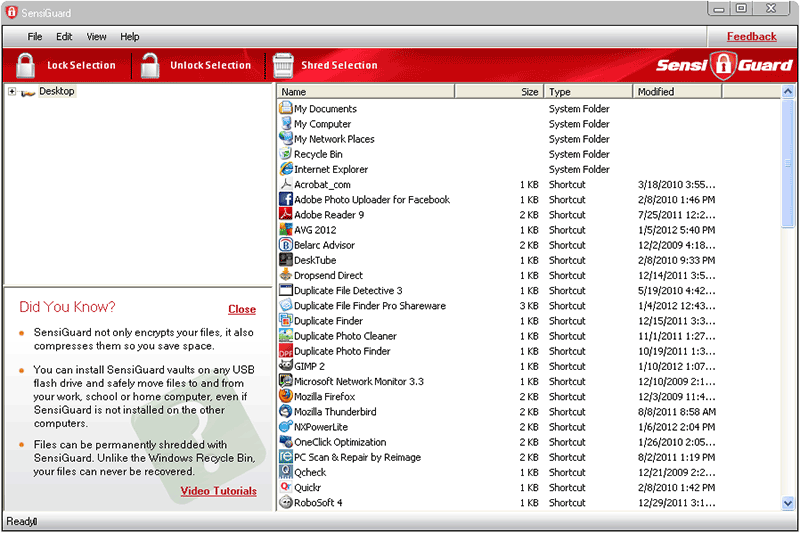The image size is (800, 533).
Task: Click the Acrobat_com shortcut icon
Action: 286,184
